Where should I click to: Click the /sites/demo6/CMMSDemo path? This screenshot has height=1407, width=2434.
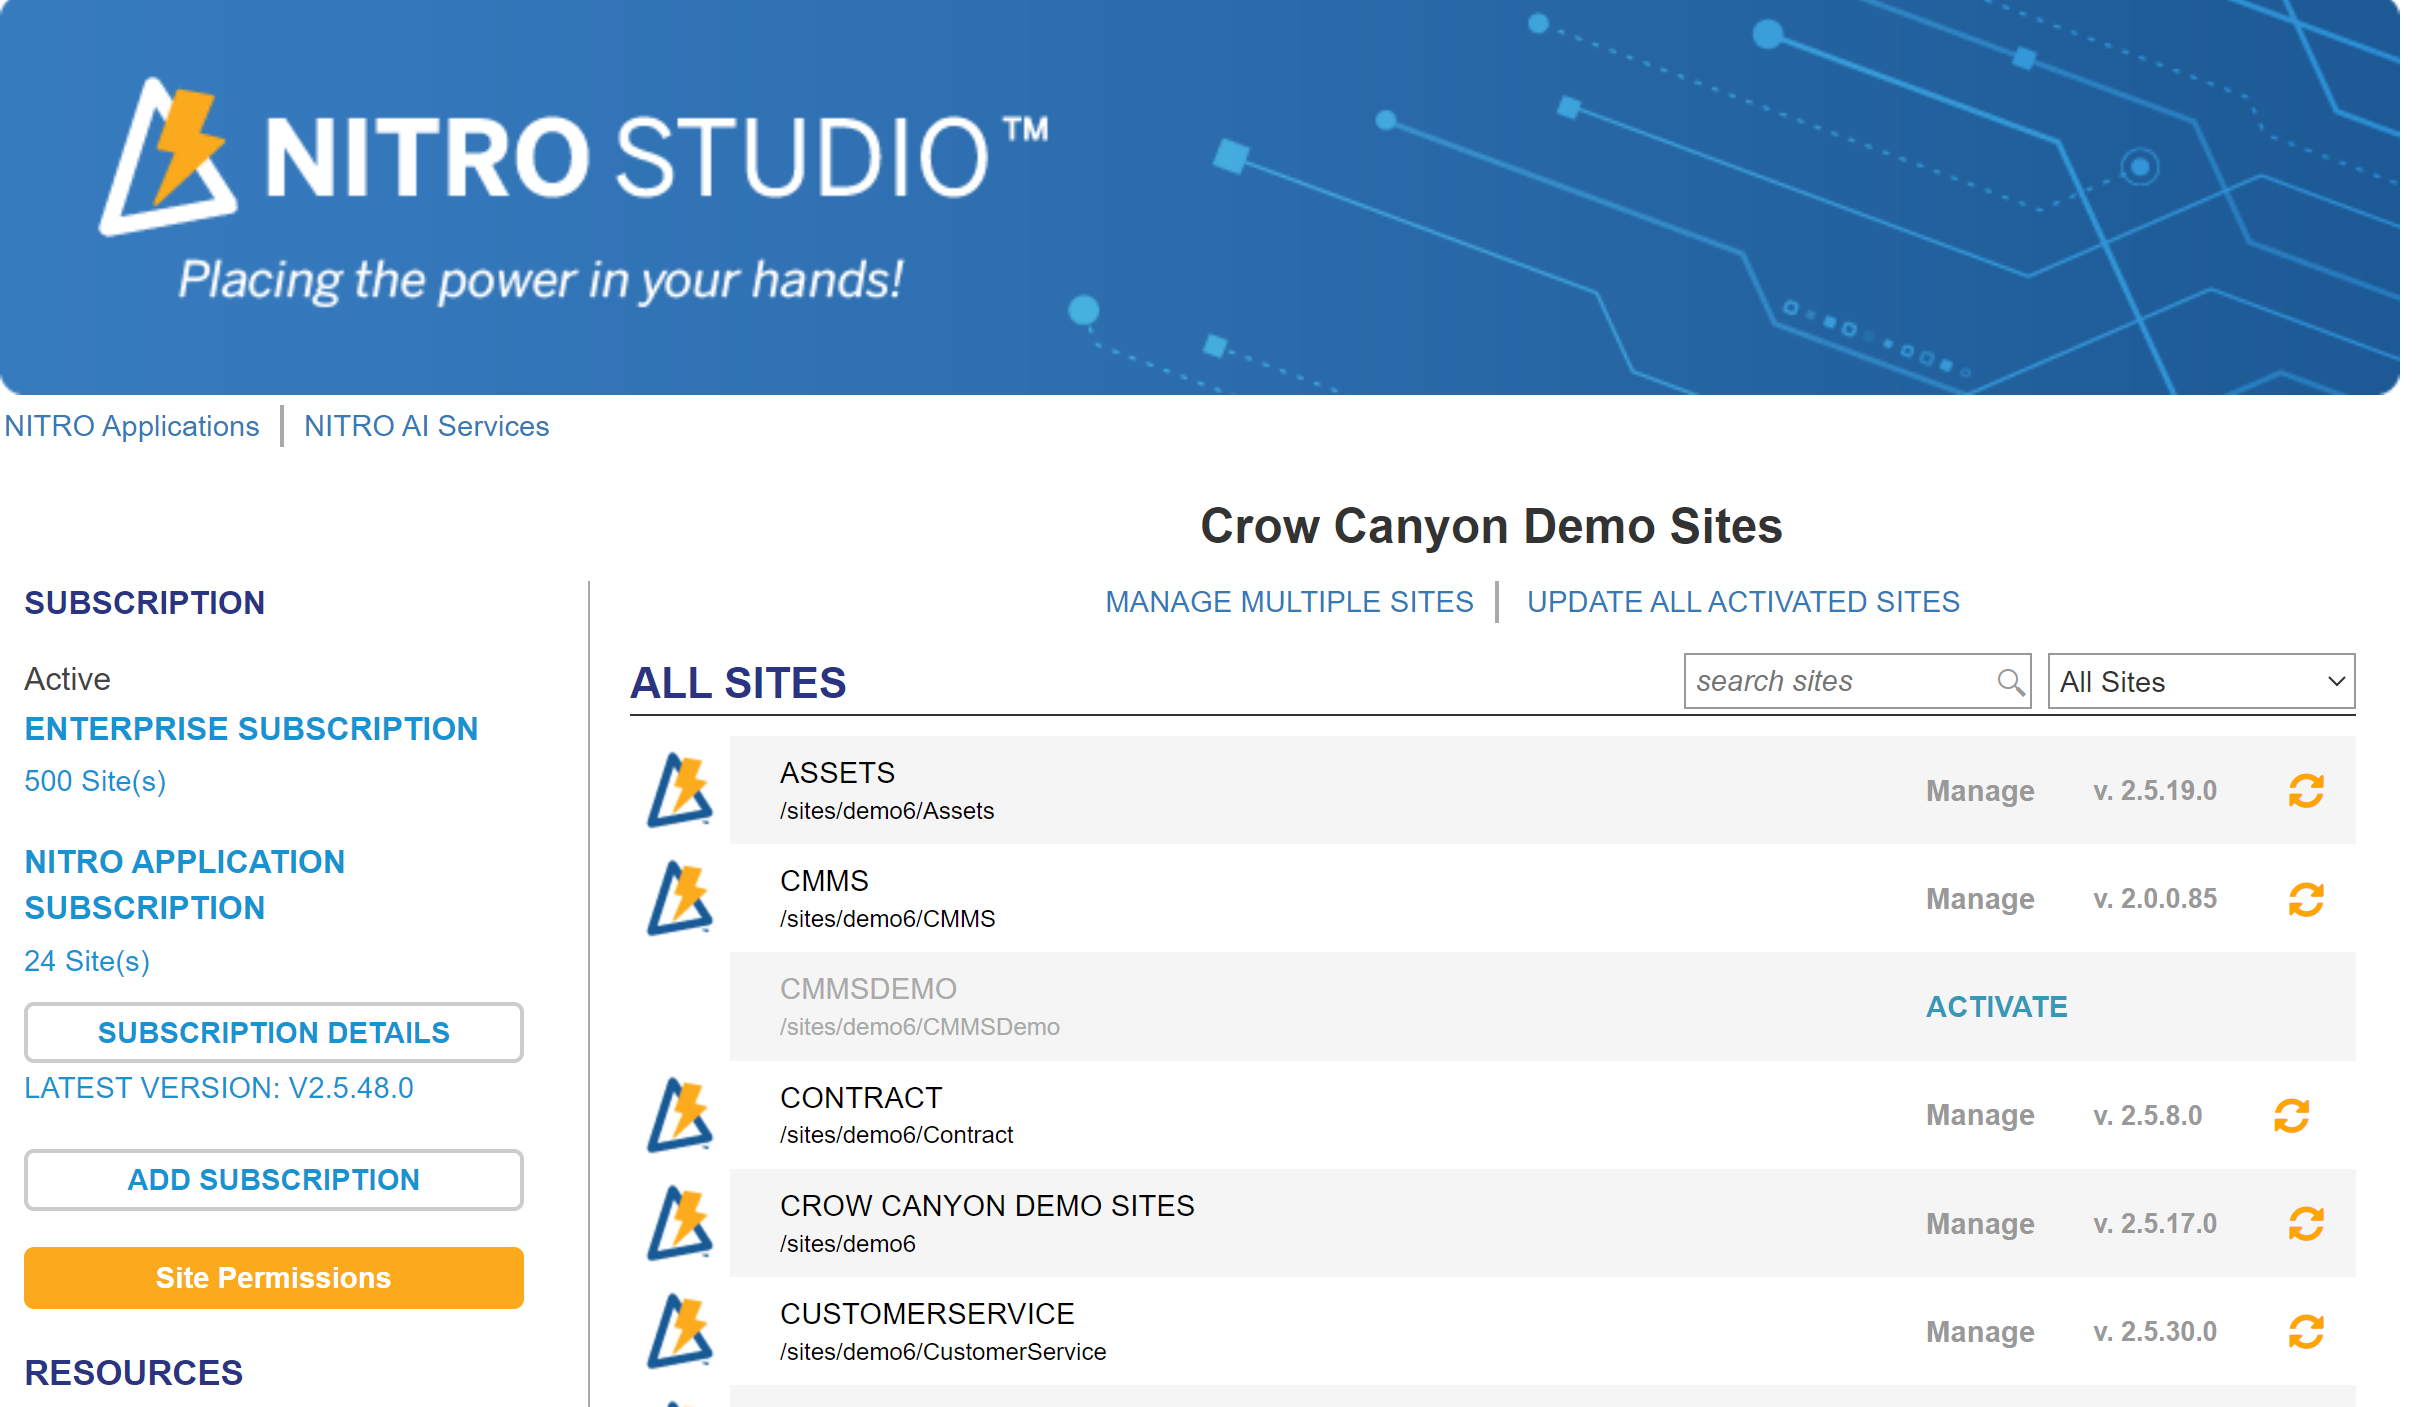point(920,1027)
